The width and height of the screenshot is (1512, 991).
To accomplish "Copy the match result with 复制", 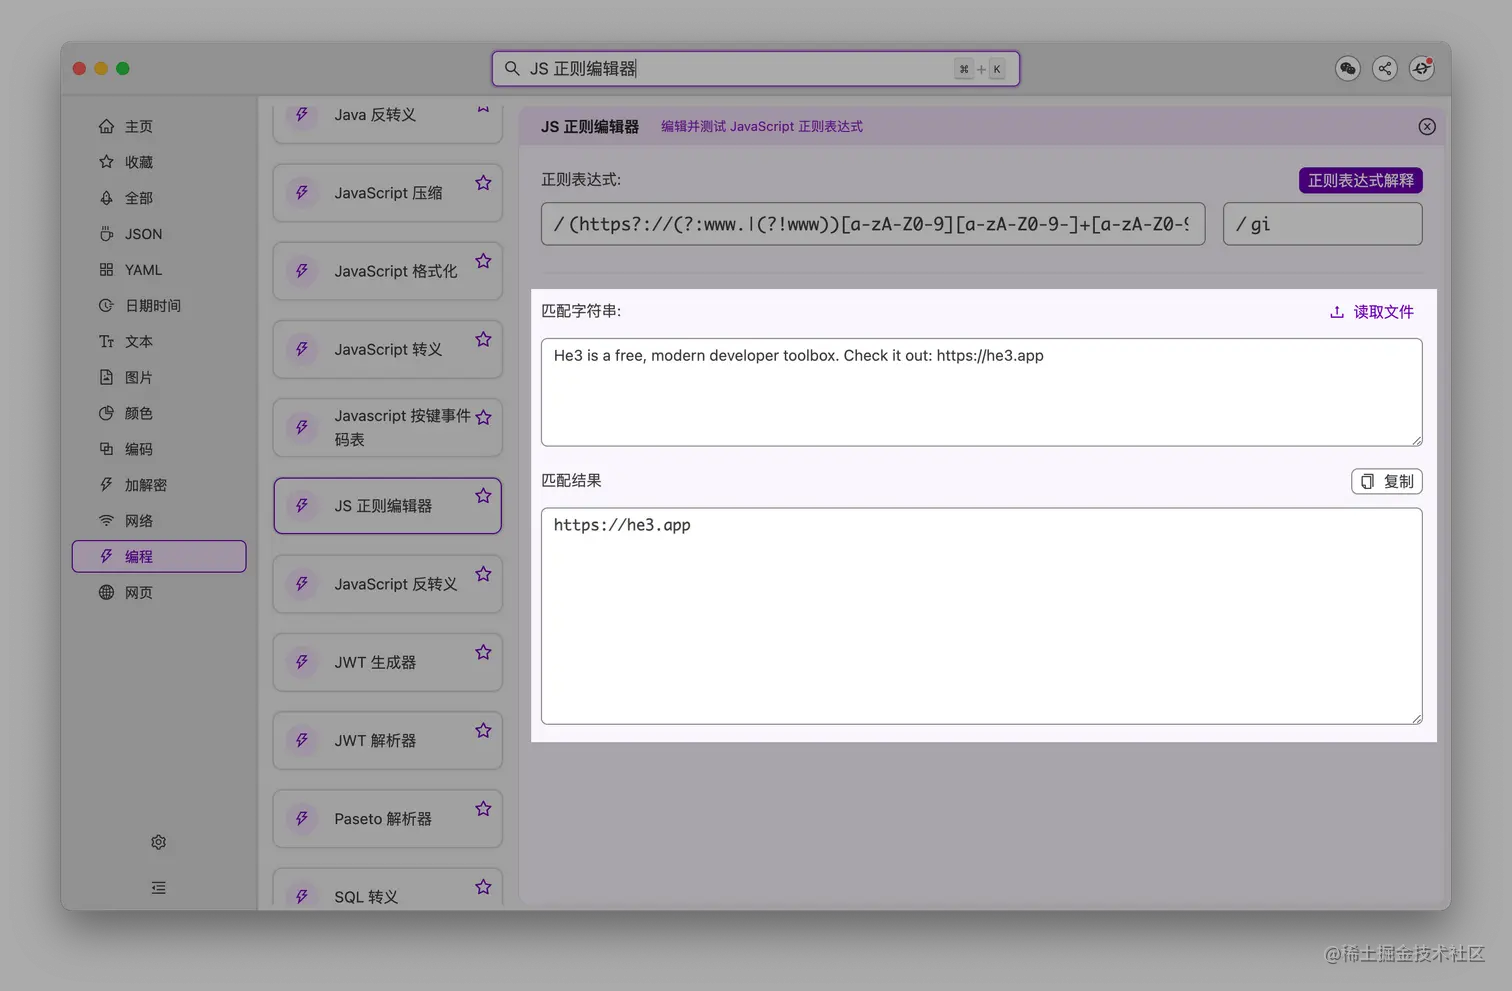I will tap(1386, 481).
